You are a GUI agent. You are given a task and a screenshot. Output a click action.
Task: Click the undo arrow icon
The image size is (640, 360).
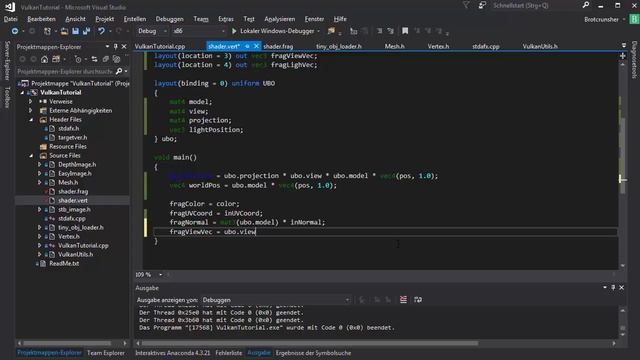pos(101,31)
